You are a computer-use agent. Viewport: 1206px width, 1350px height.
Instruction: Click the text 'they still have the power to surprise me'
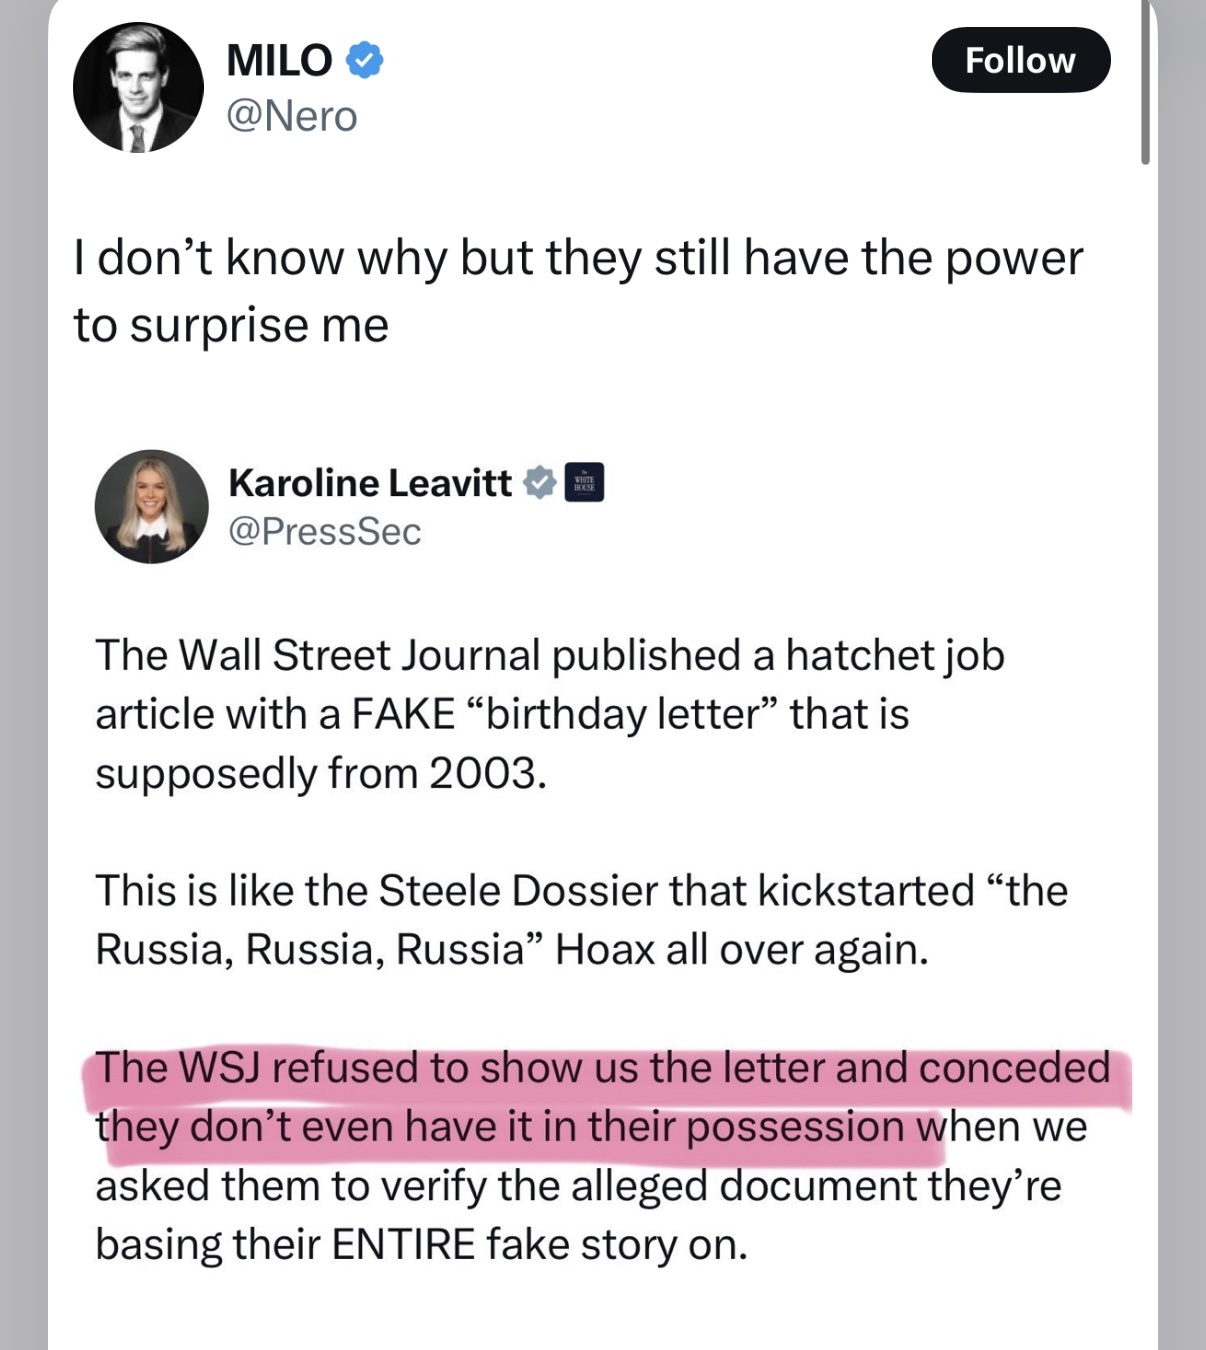click(579, 291)
